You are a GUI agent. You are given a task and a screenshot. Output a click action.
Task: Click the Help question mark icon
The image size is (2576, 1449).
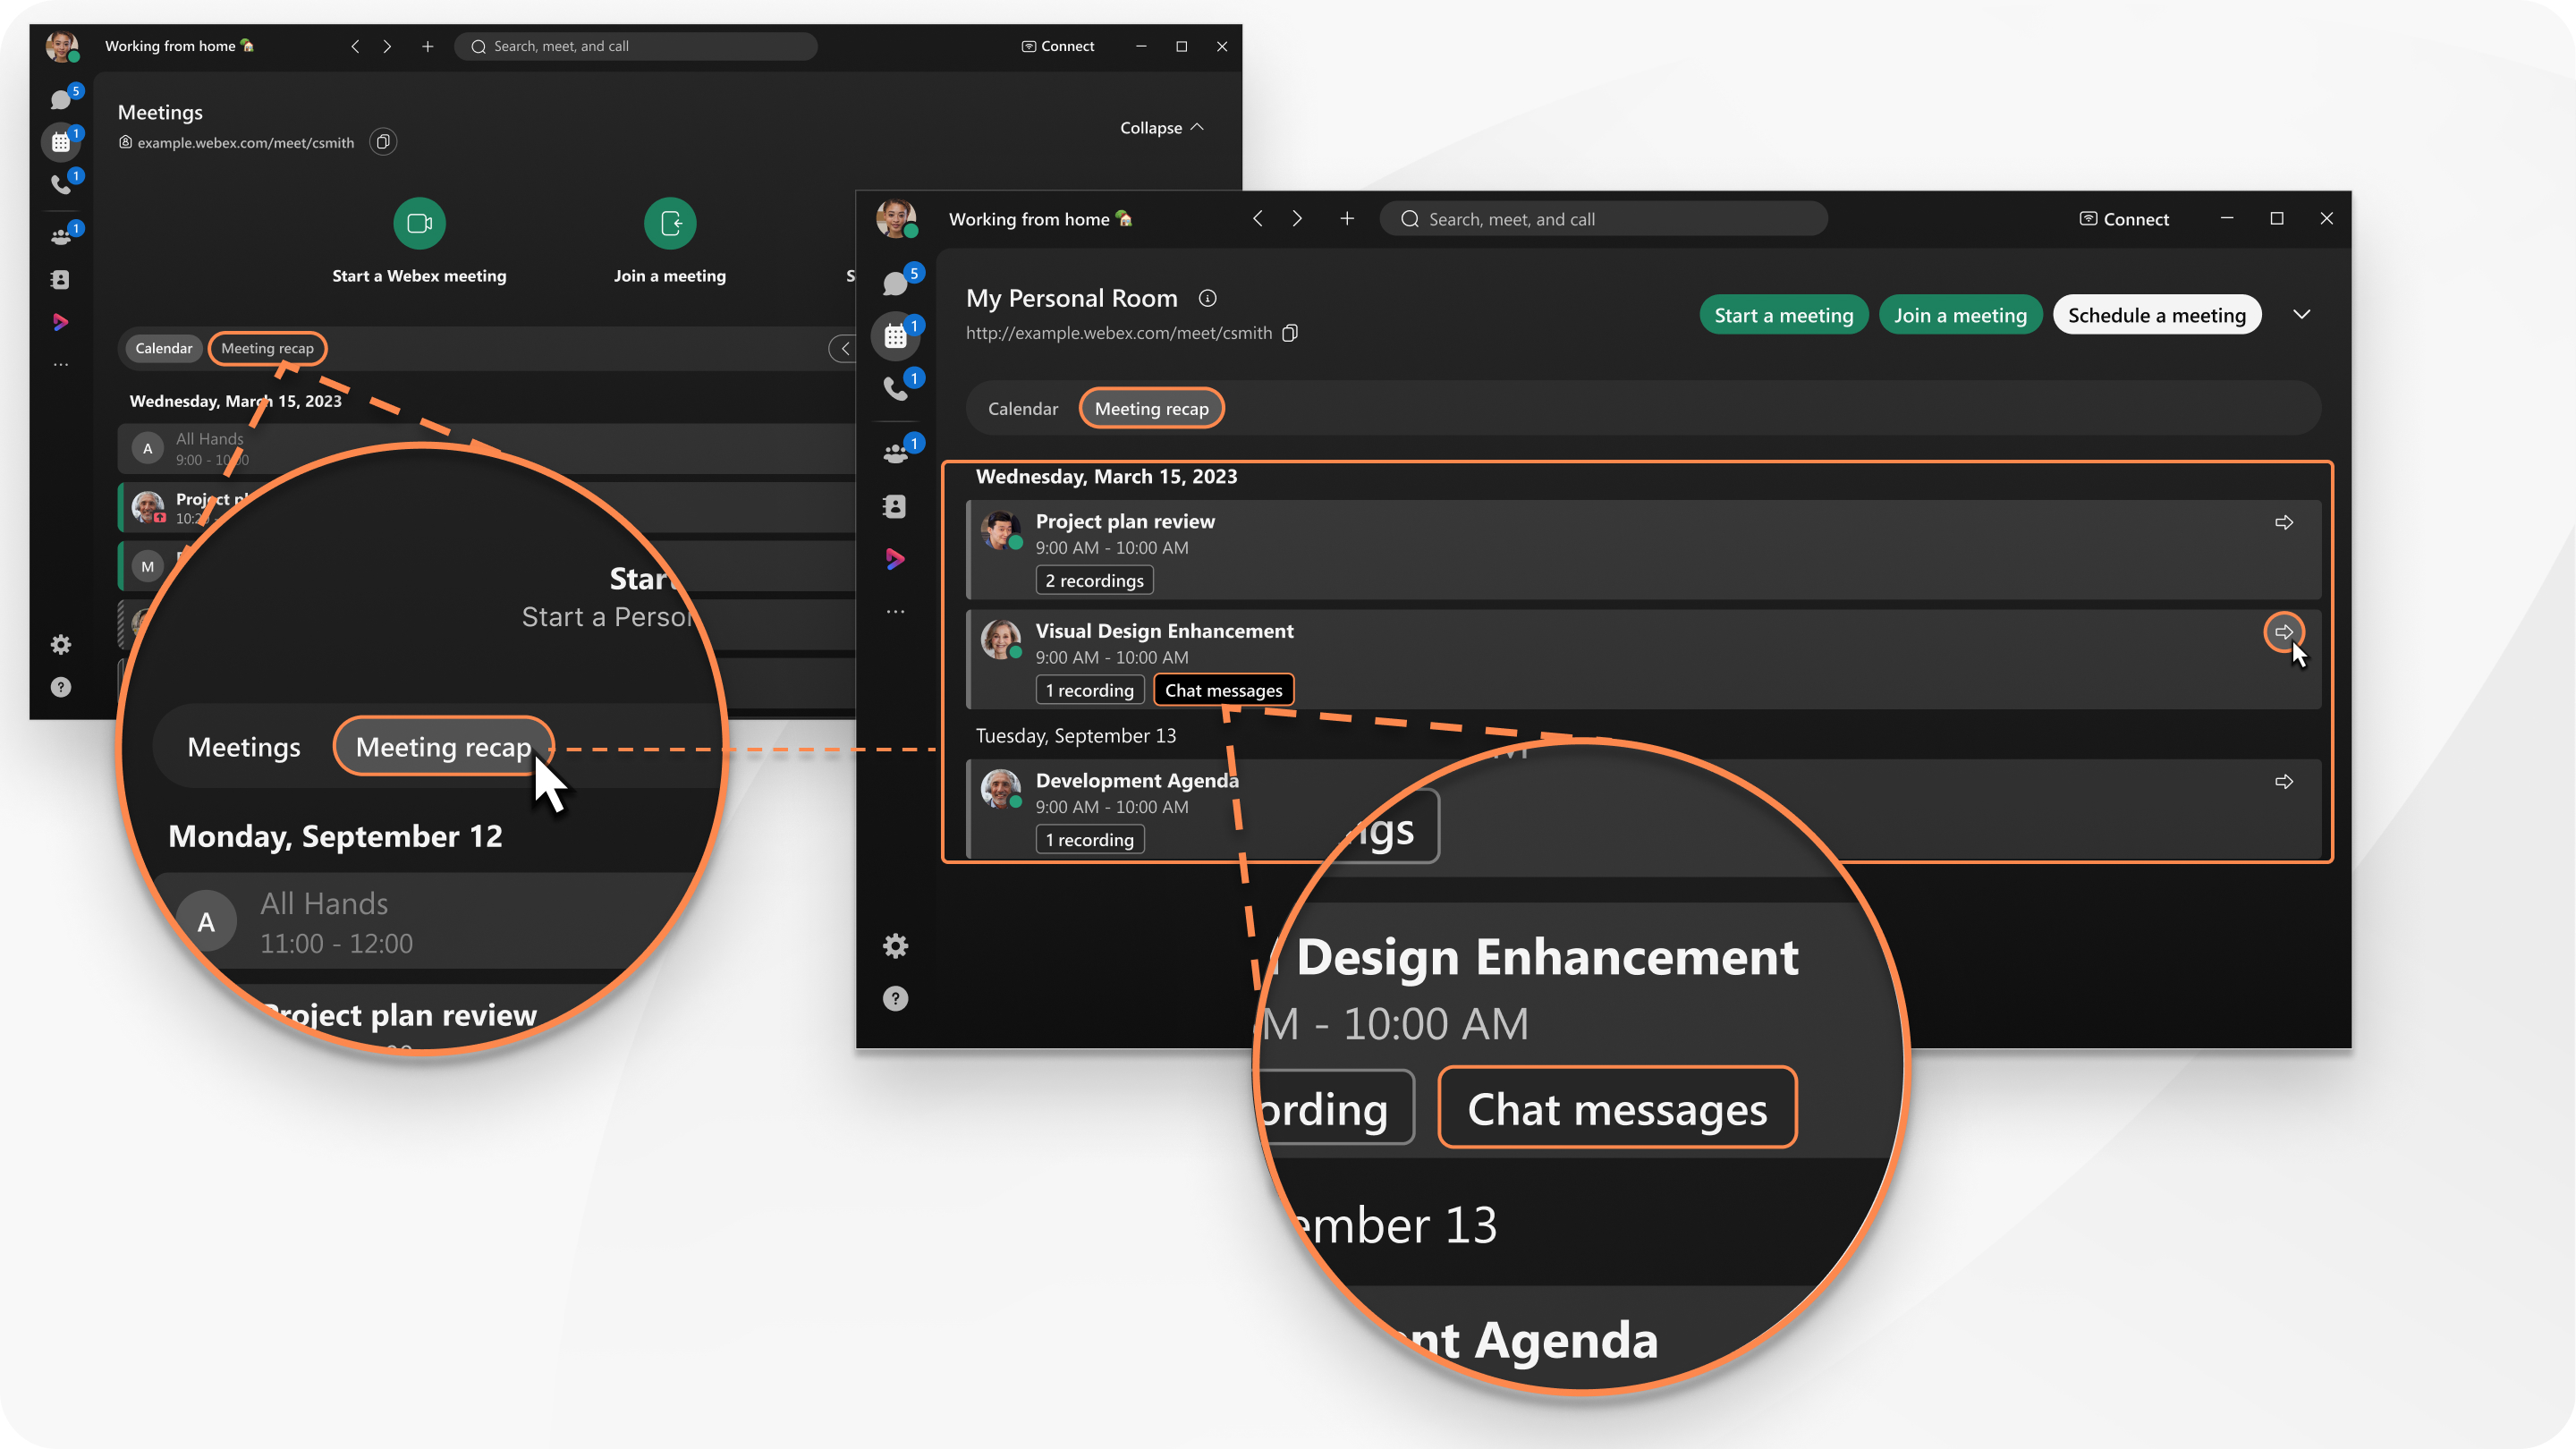click(x=895, y=1000)
